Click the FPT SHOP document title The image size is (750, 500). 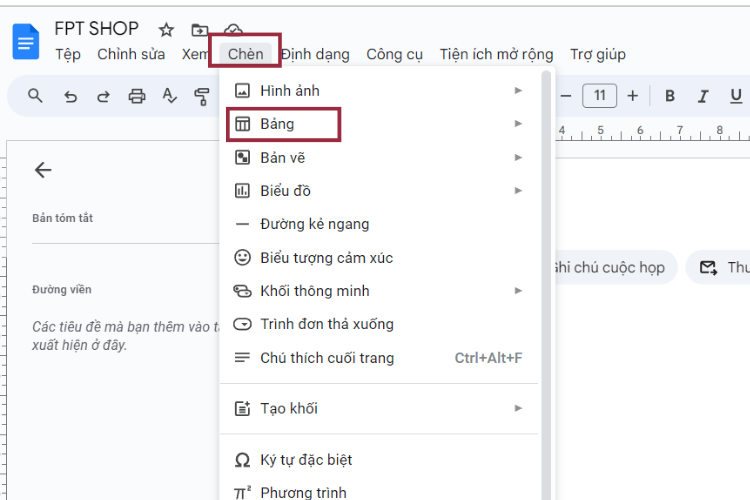pos(96,29)
